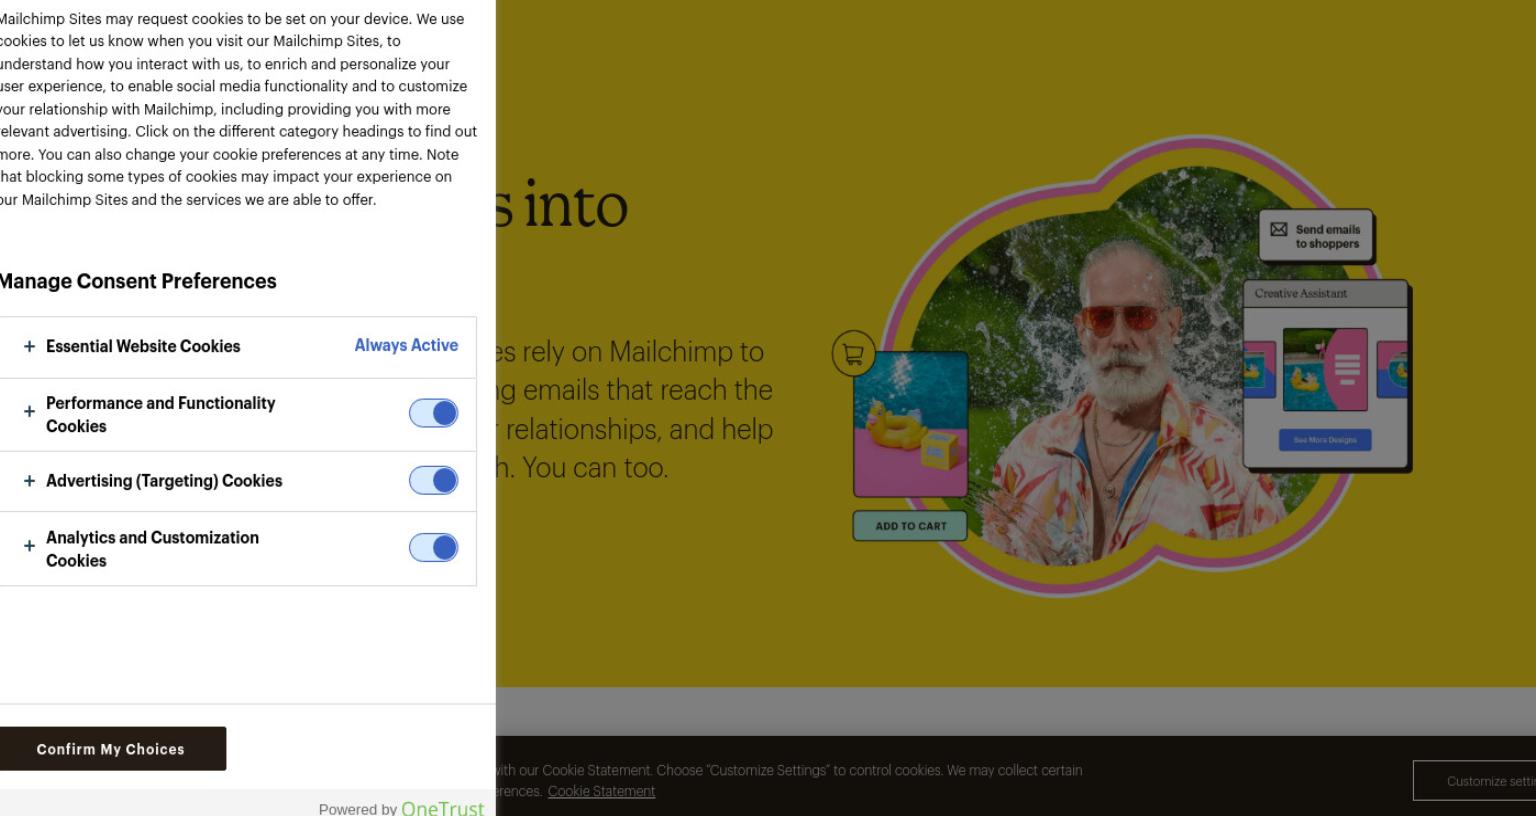Toggle Performance and Functionality Cookies switch

click(433, 413)
